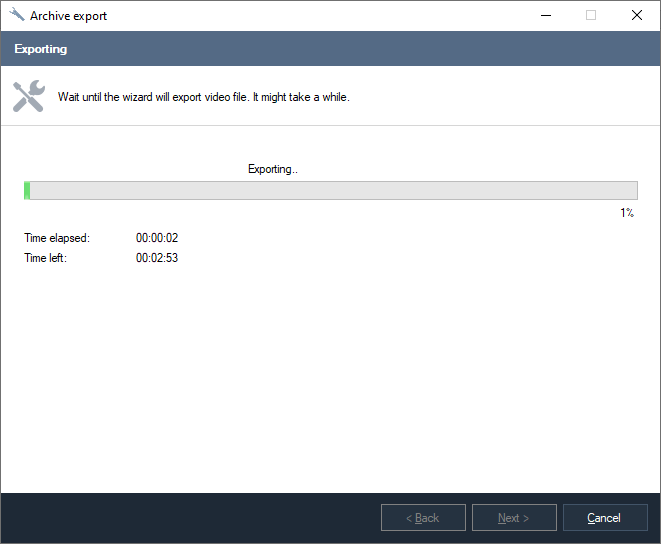This screenshot has width=661, height=544.
Task: Click the 1% progress percentage label
Action: pyautogui.click(x=627, y=213)
